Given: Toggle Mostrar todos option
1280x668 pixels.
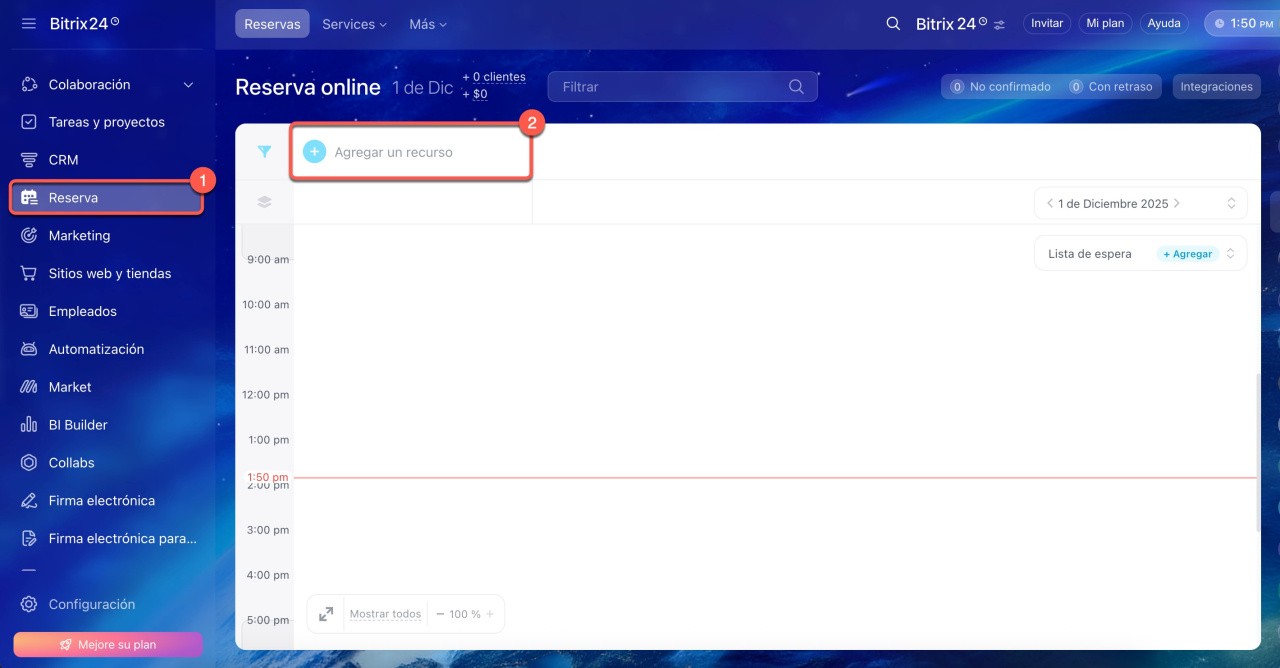Looking at the screenshot, I should pos(385,614).
